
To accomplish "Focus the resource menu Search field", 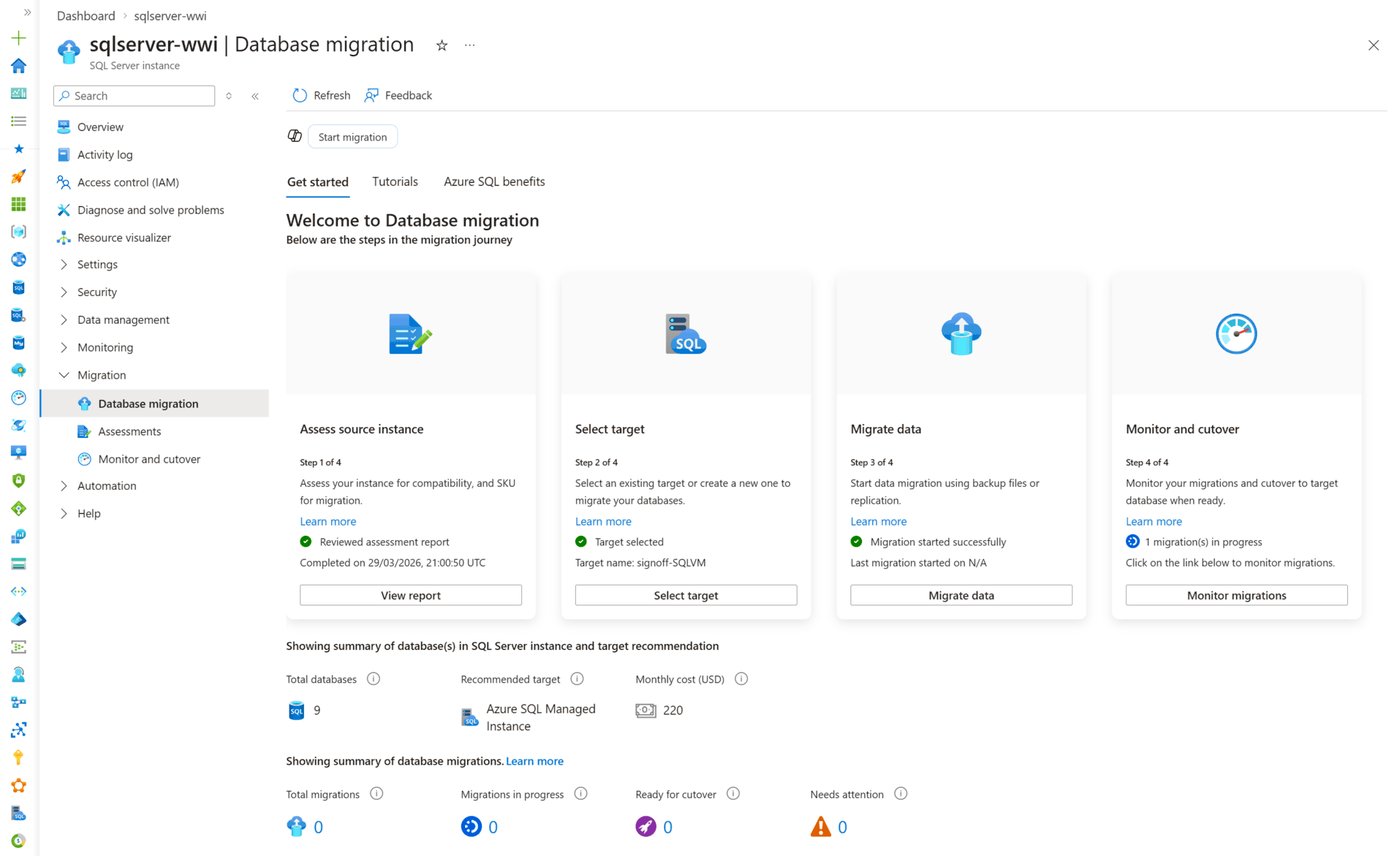I will 134,96.
